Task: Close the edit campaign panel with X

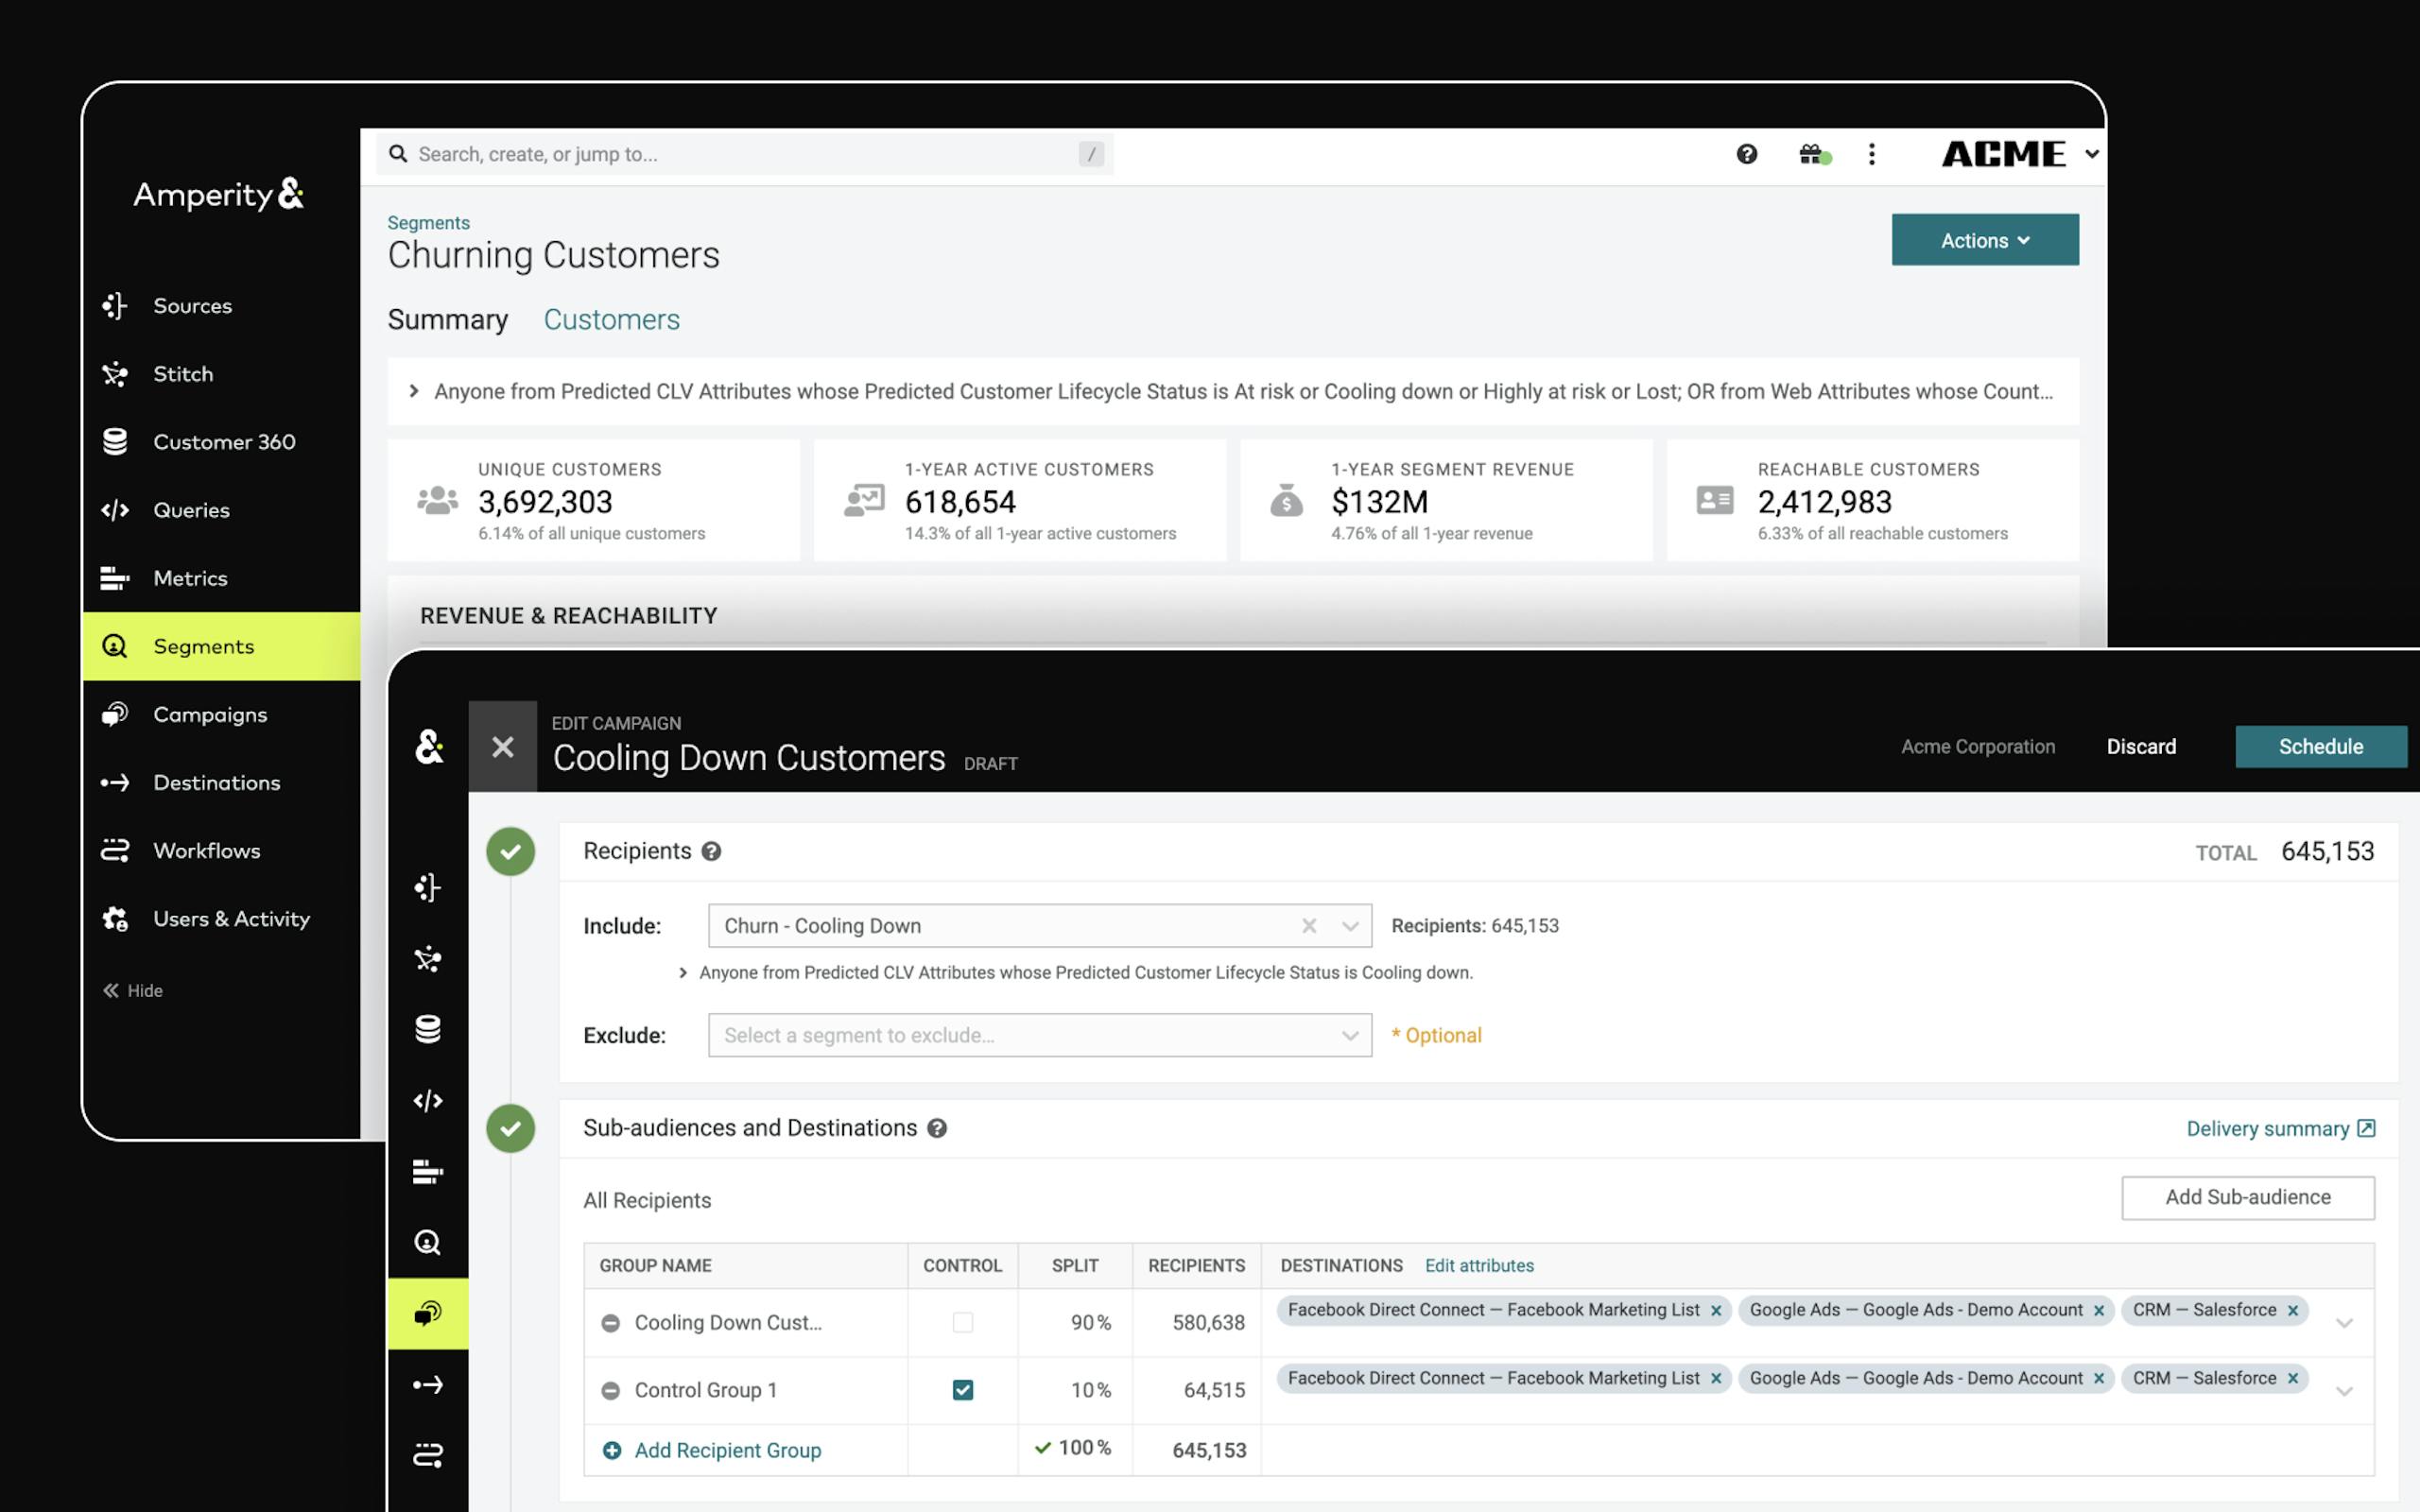Action: 503,747
